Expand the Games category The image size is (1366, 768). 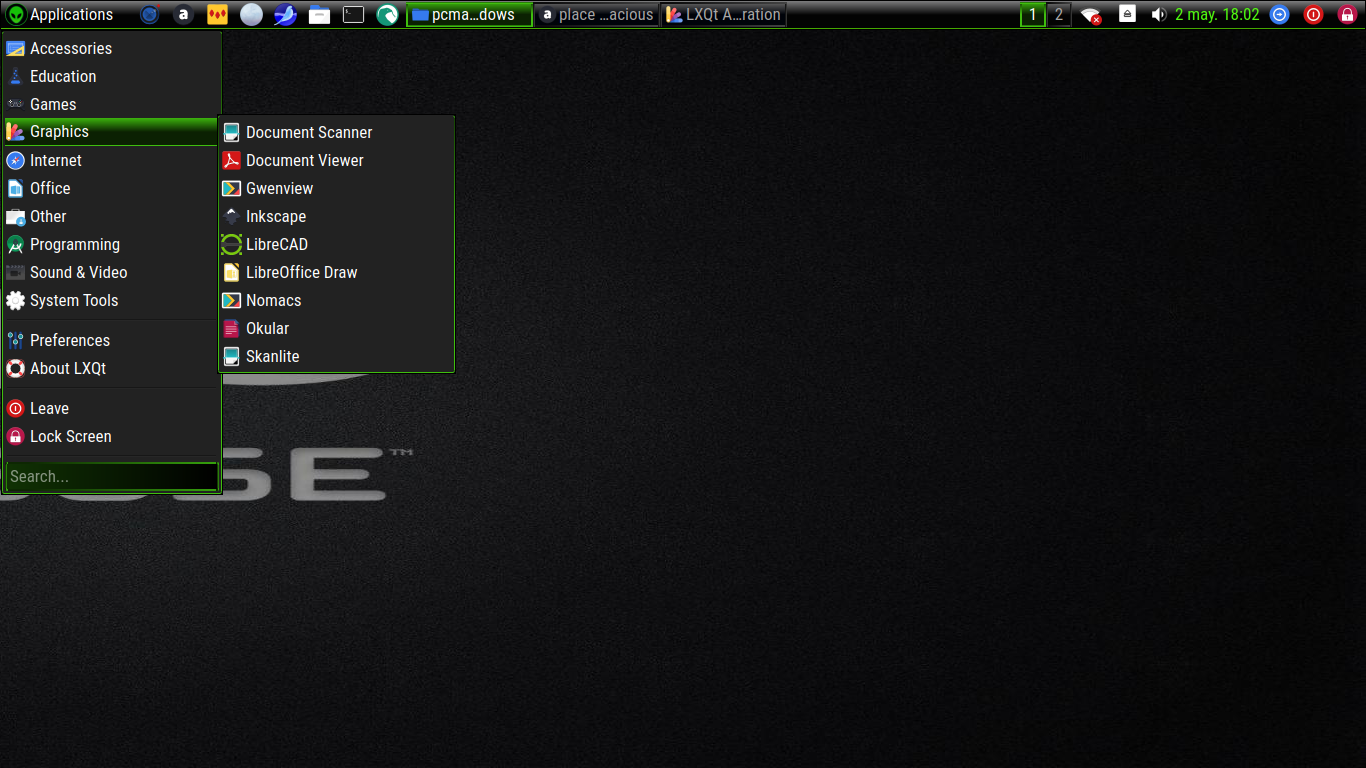point(111,104)
